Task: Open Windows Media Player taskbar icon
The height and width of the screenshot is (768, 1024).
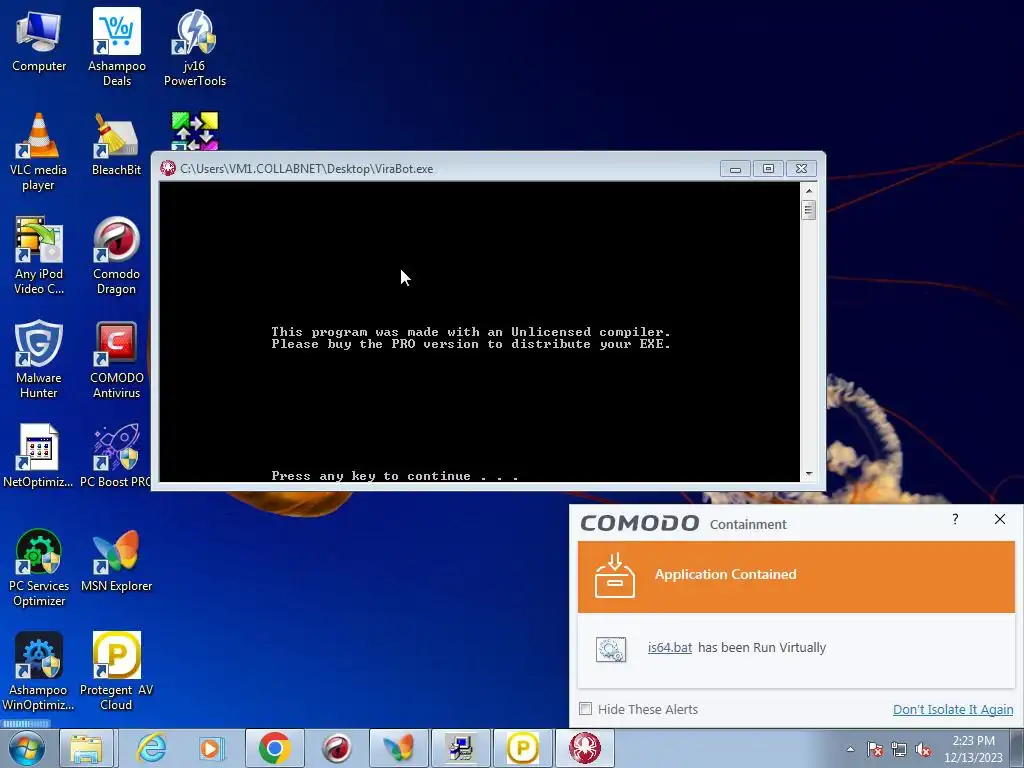Action: click(x=212, y=748)
